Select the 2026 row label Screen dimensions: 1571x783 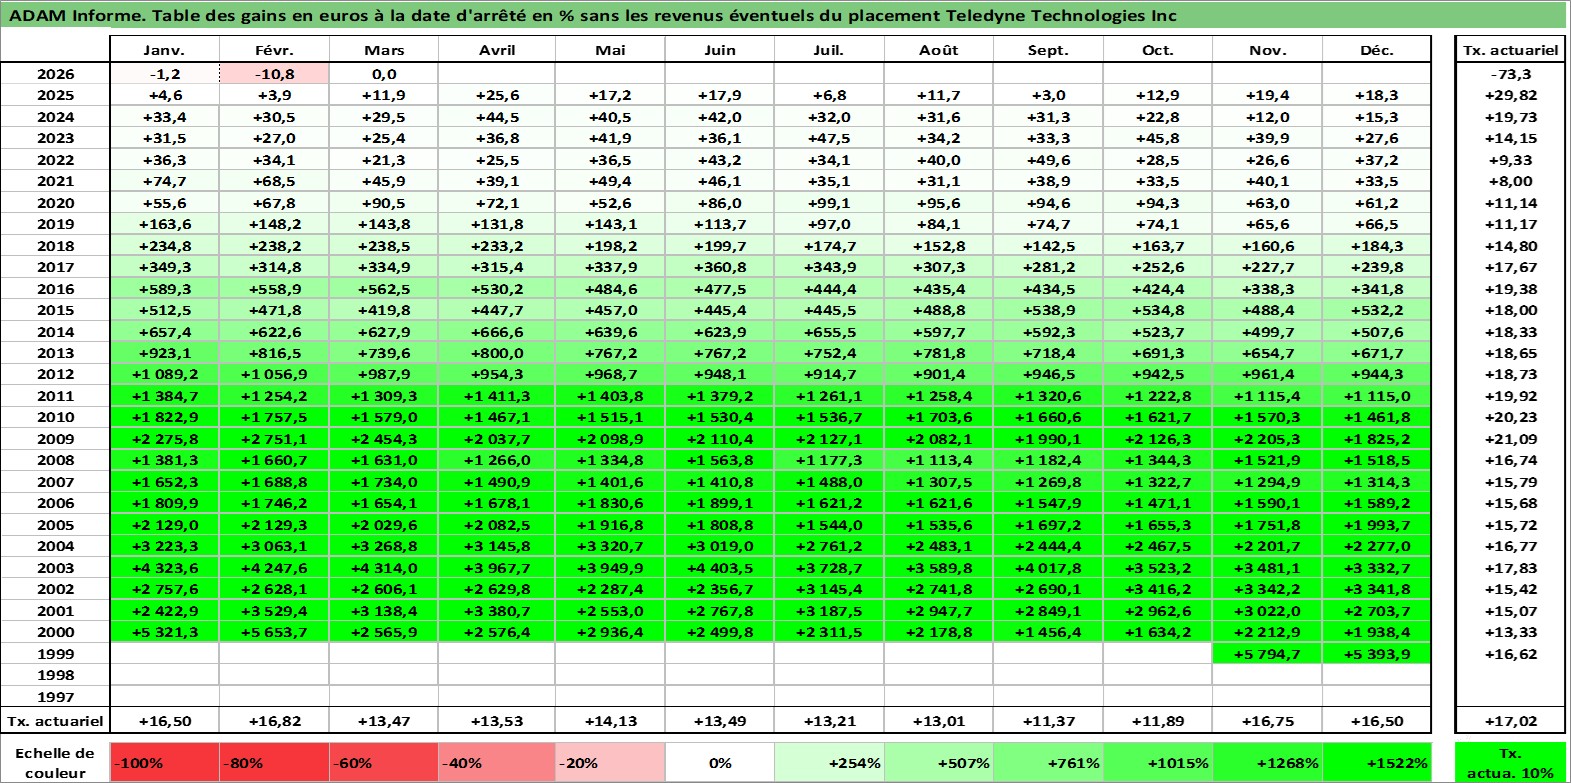pos(55,74)
